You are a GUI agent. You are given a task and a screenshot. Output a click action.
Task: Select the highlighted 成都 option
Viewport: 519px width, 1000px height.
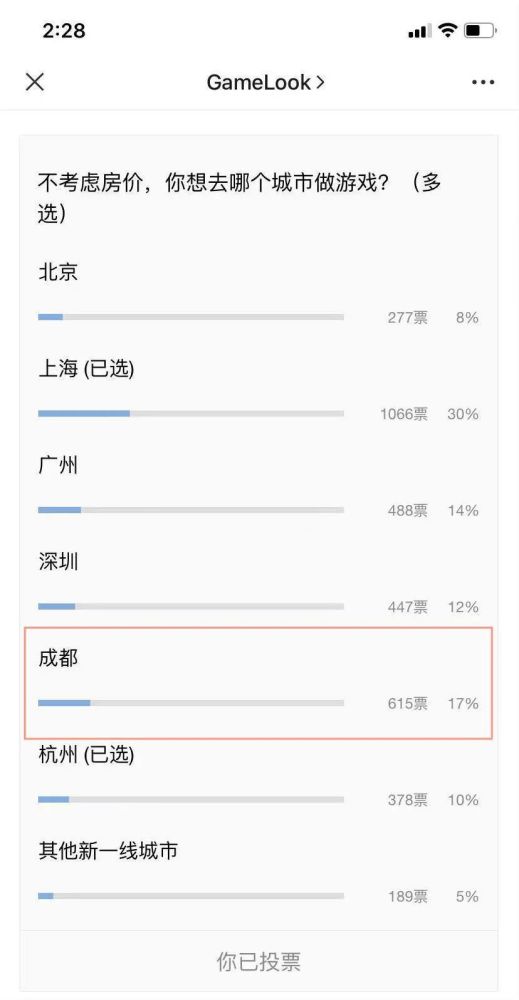point(258,683)
